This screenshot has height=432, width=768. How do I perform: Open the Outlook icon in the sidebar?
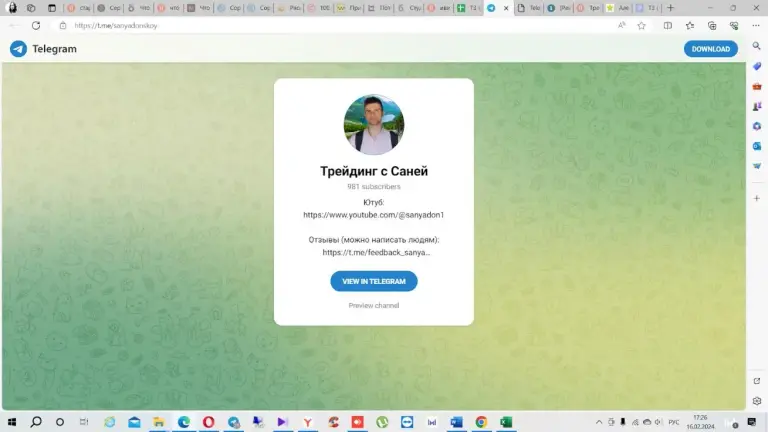[757, 146]
